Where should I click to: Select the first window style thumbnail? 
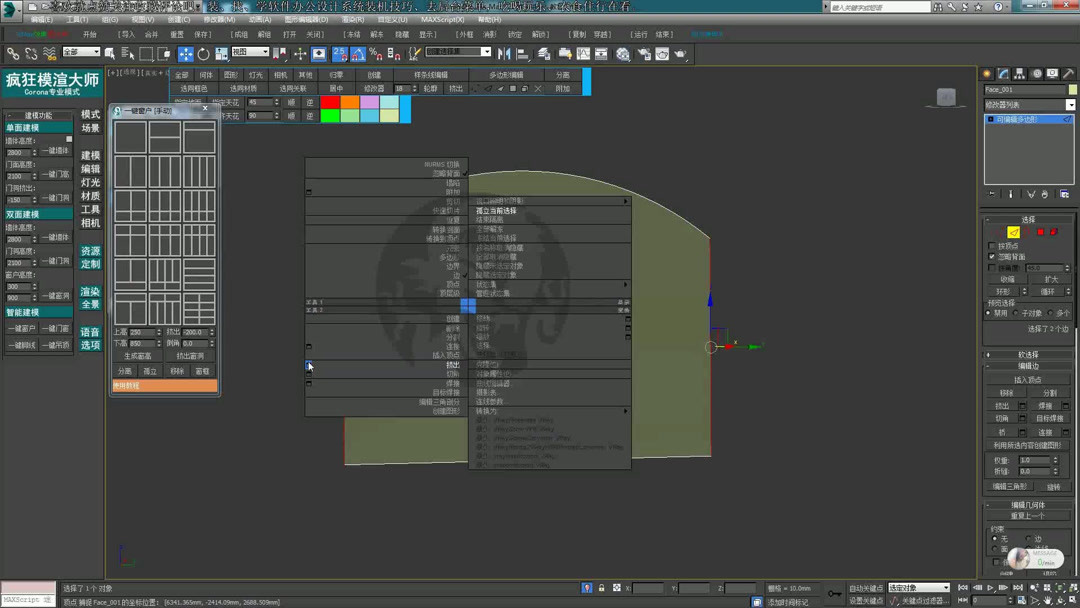(x=130, y=135)
